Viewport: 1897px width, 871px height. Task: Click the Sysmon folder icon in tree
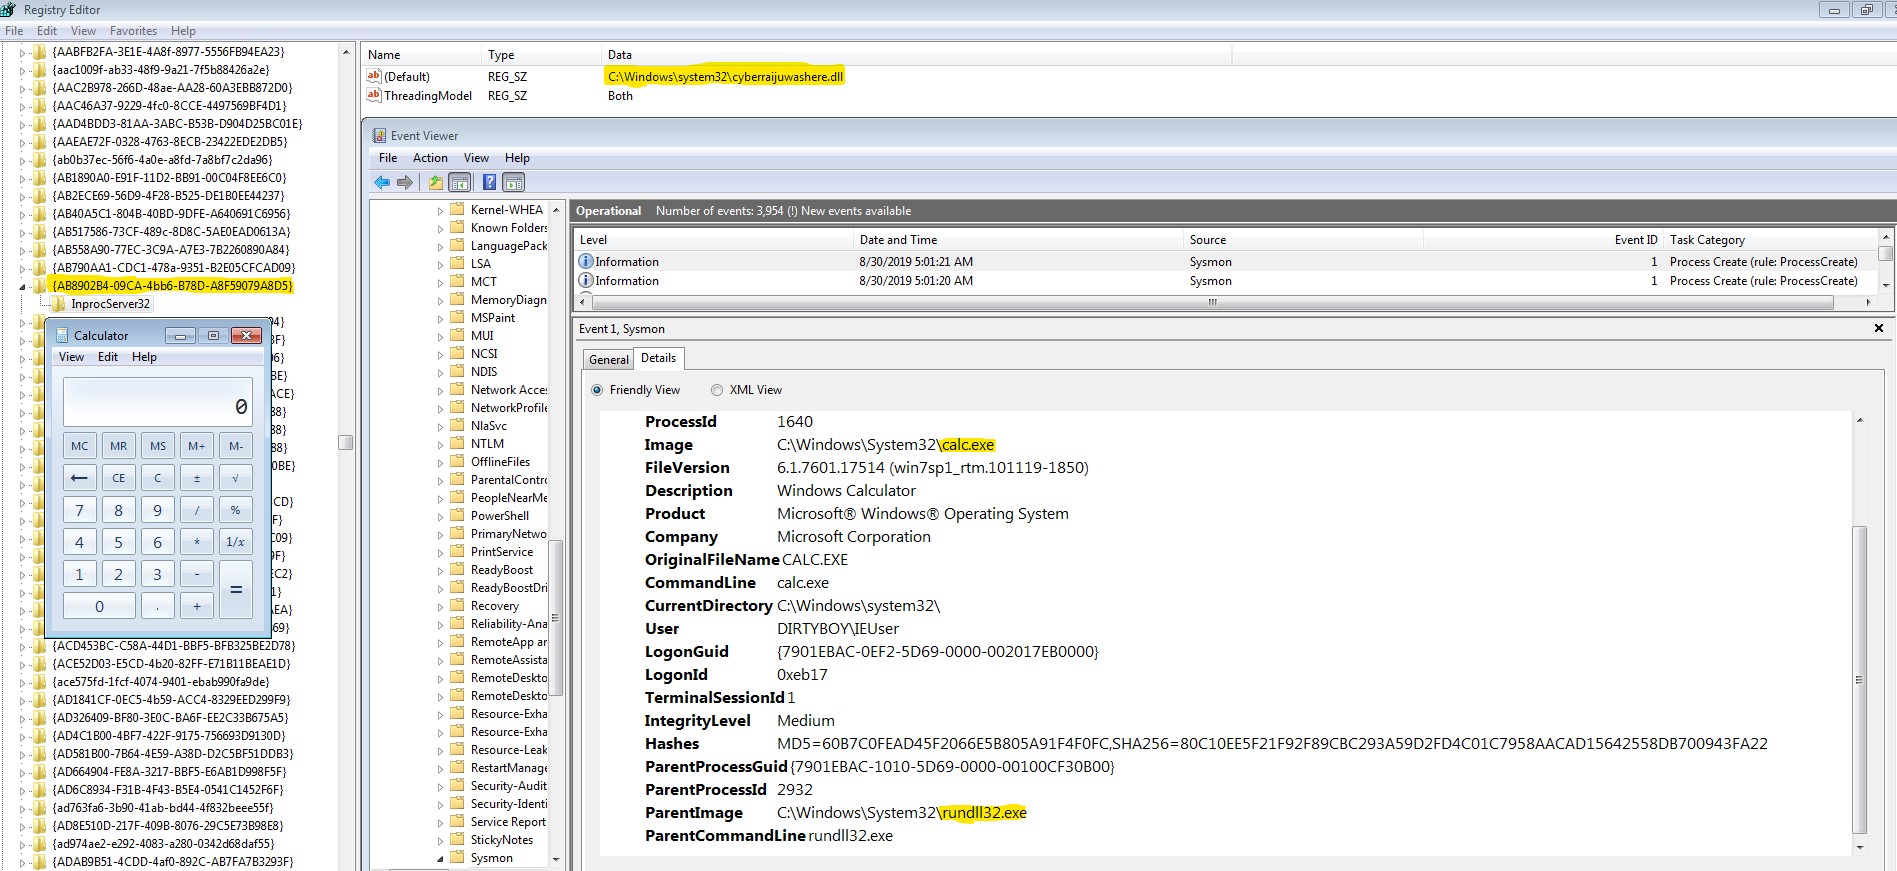(457, 857)
